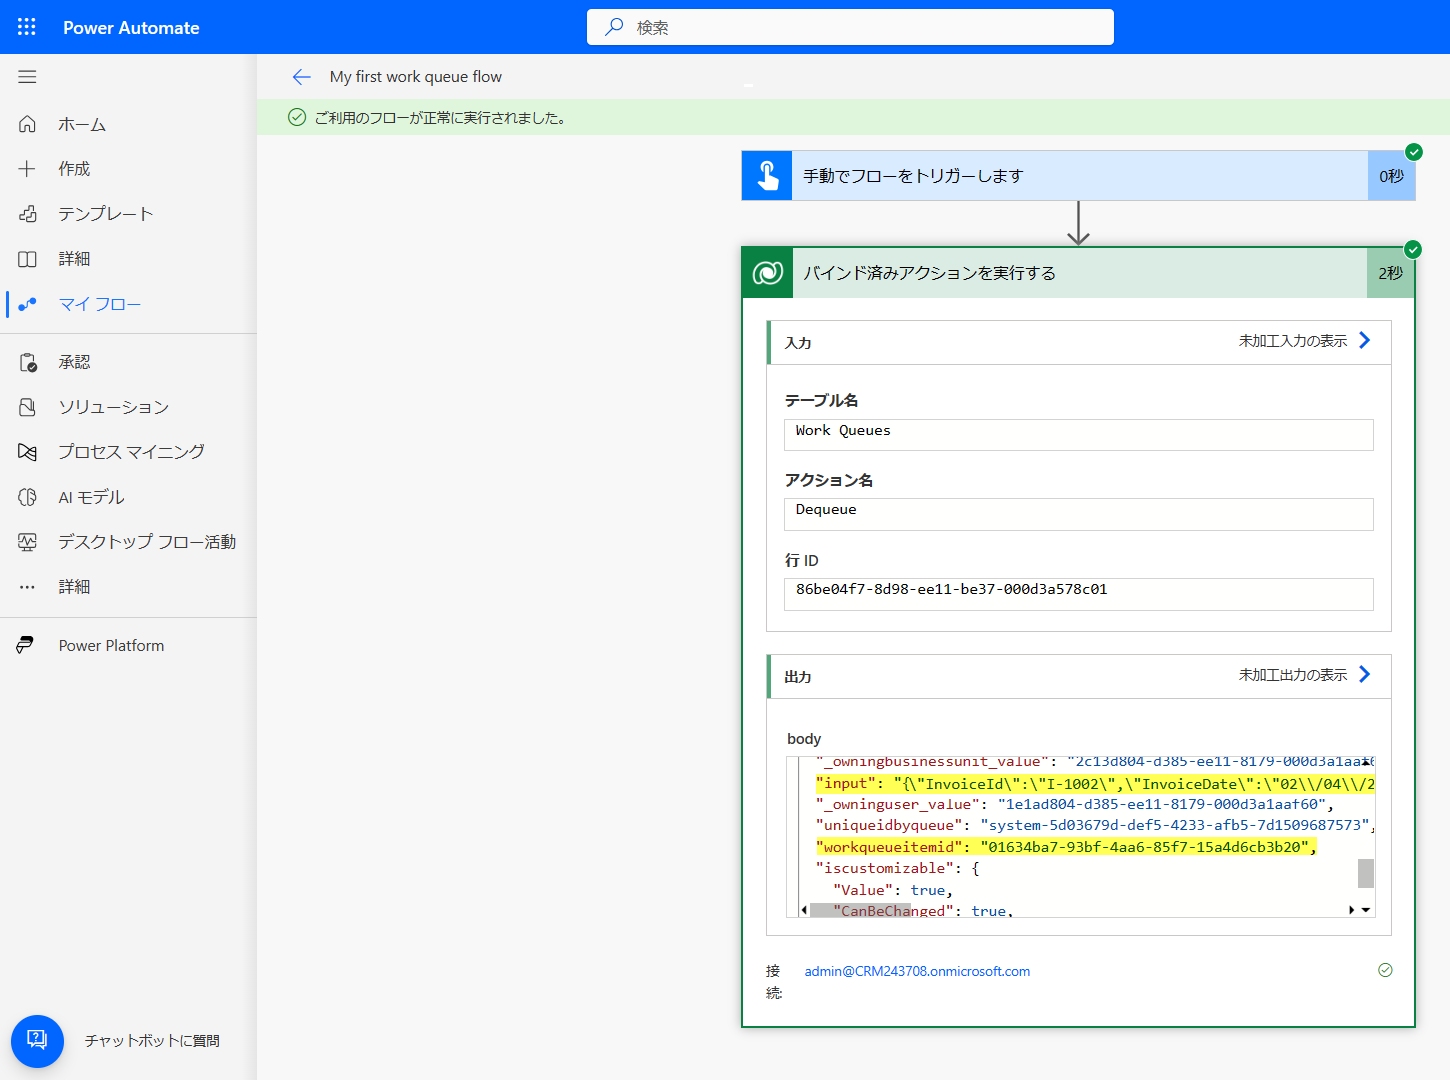Click the green check icon in success banner
Image resolution: width=1450 pixels, height=1080 pixels.
click(x=297, y=118)
